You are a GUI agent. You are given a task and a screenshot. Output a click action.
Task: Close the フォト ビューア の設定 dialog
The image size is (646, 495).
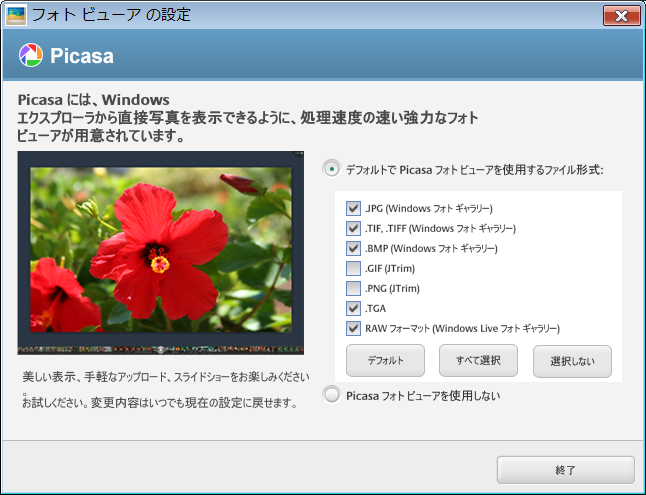pyautogui.click(x=621, y=16)
